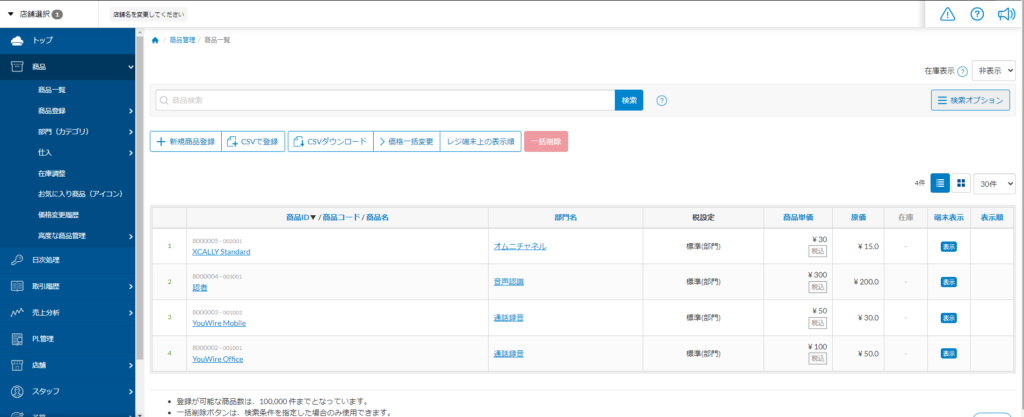Toggle 表示 badge for YouWire Mobile
1024x417 pixels.
948,318
